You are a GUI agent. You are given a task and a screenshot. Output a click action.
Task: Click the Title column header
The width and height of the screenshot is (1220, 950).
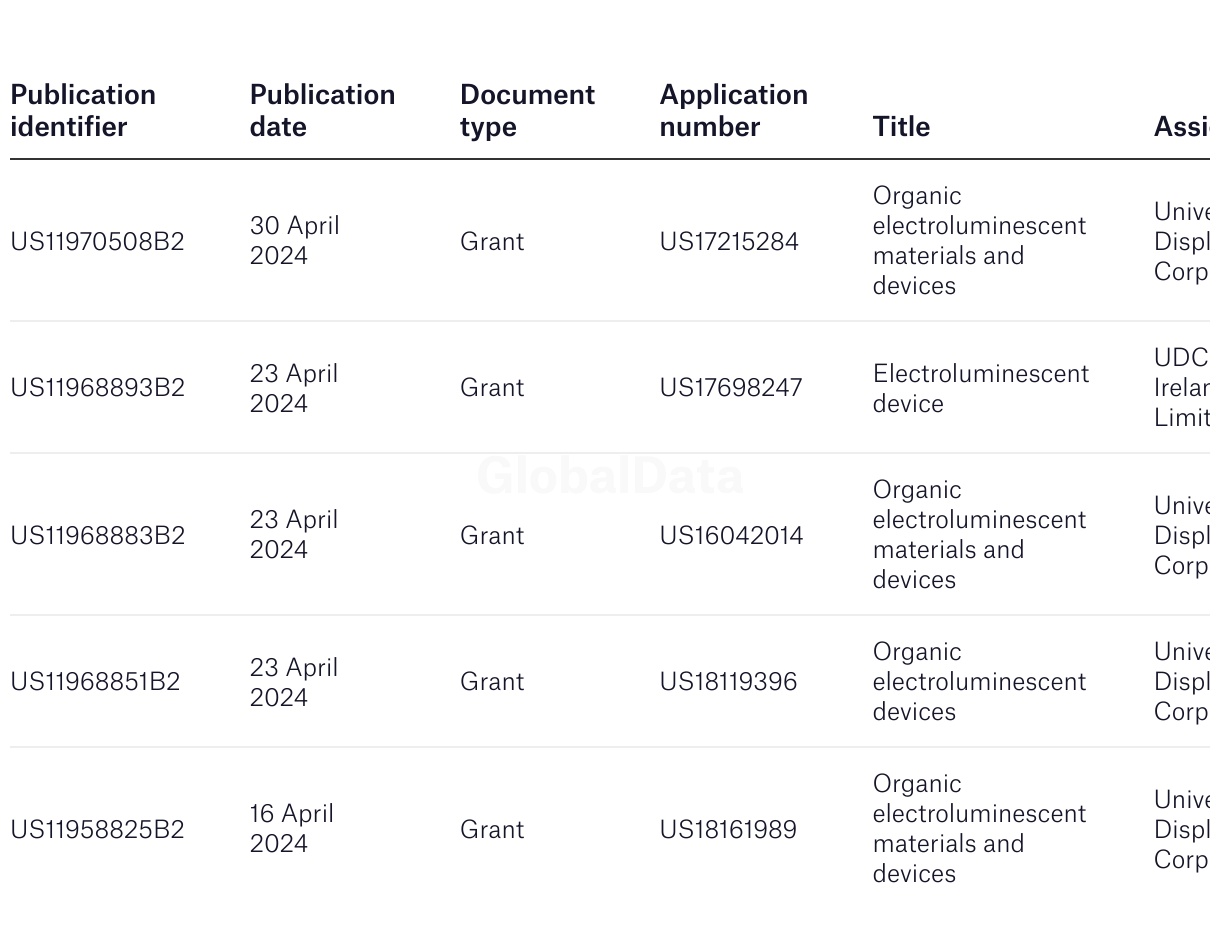pos(901,126)
